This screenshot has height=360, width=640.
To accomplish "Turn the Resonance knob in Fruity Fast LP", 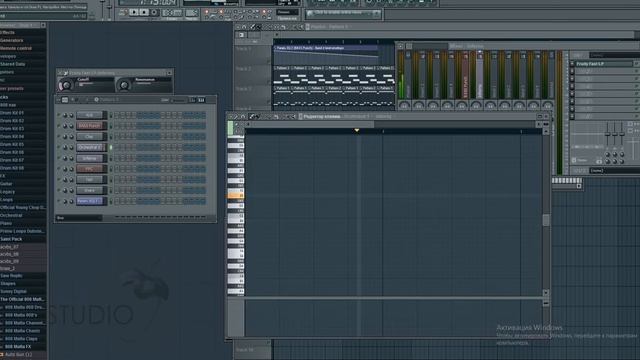I will pyautogui.click(x=124, y=85).
